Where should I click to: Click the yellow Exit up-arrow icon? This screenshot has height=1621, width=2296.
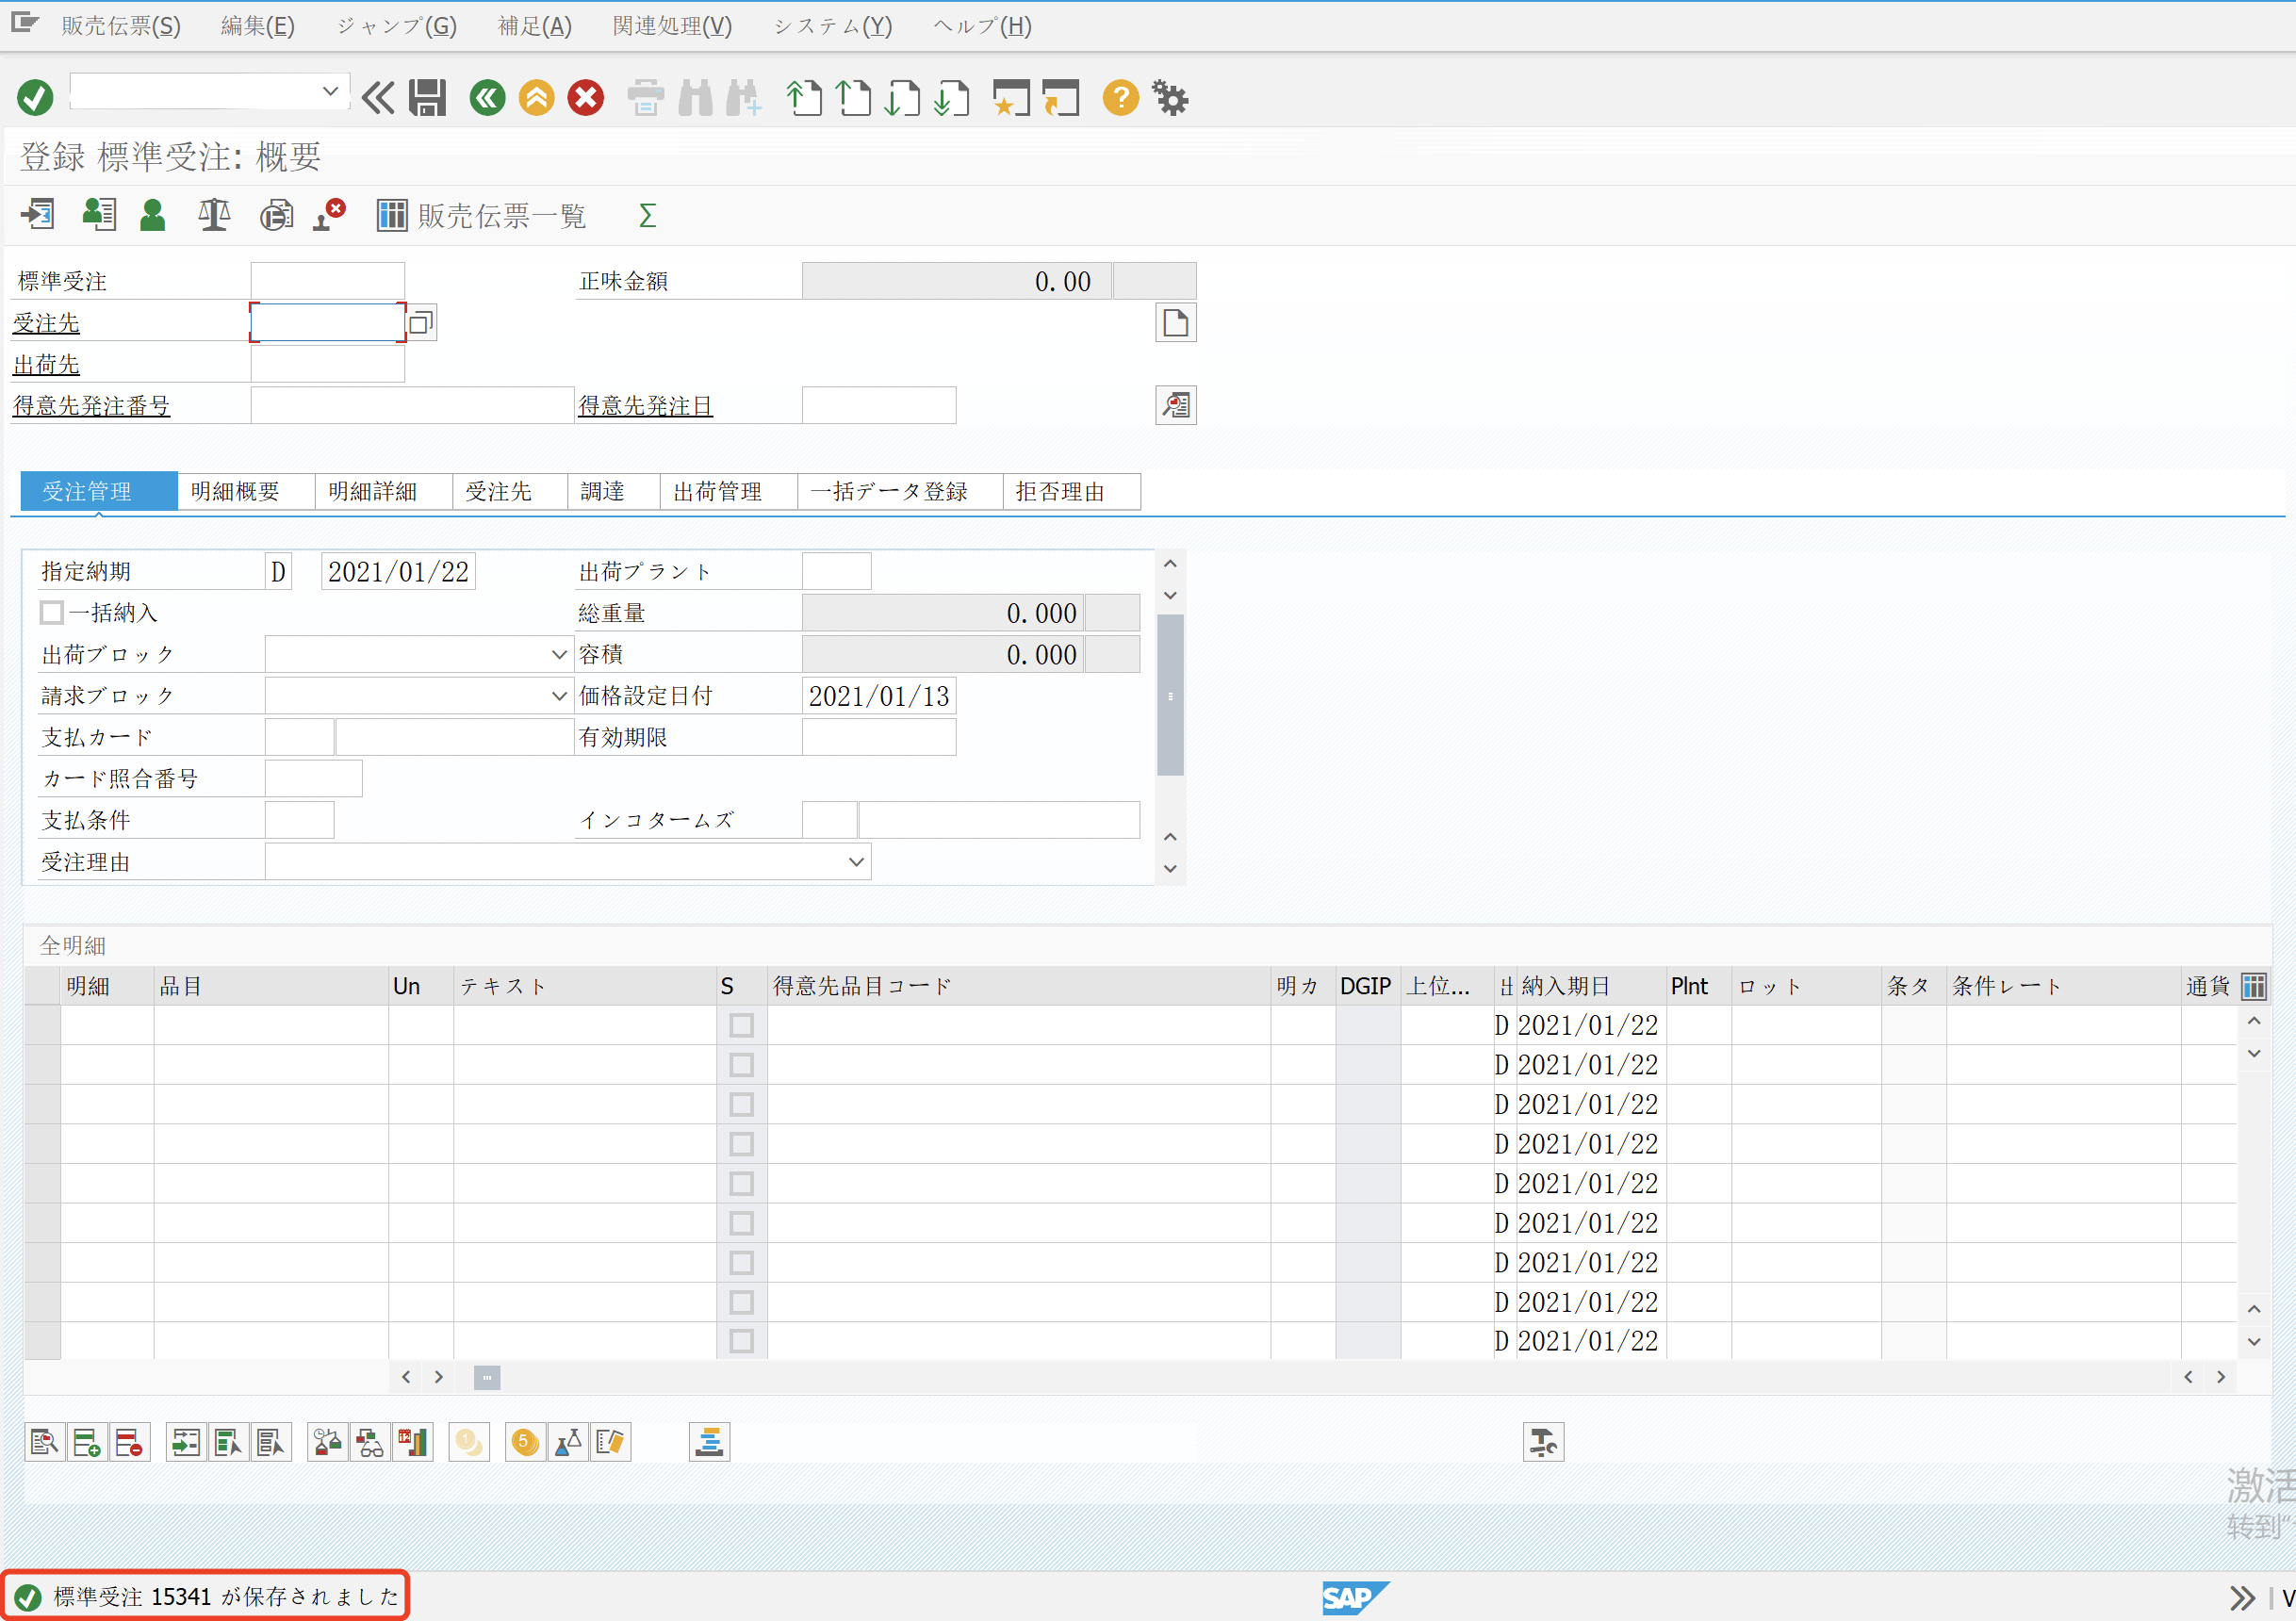(x=537, y=98)
